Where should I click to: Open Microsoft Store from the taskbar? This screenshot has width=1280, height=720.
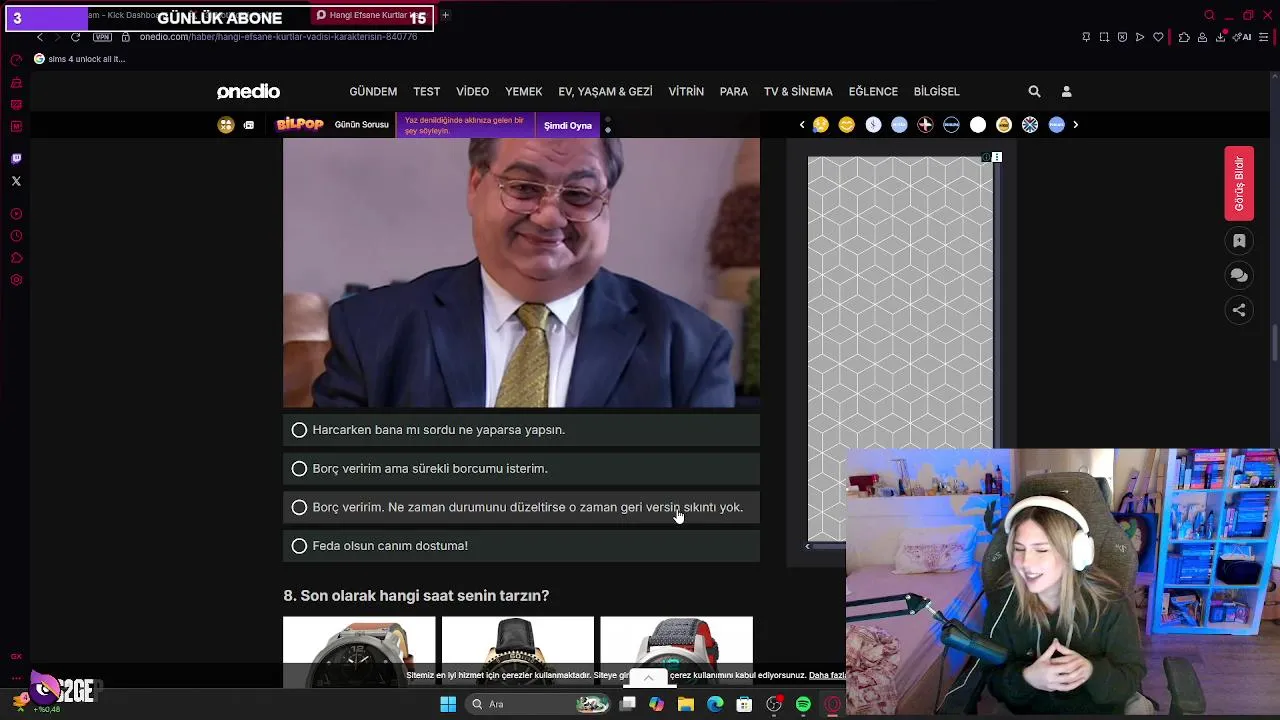744,705
